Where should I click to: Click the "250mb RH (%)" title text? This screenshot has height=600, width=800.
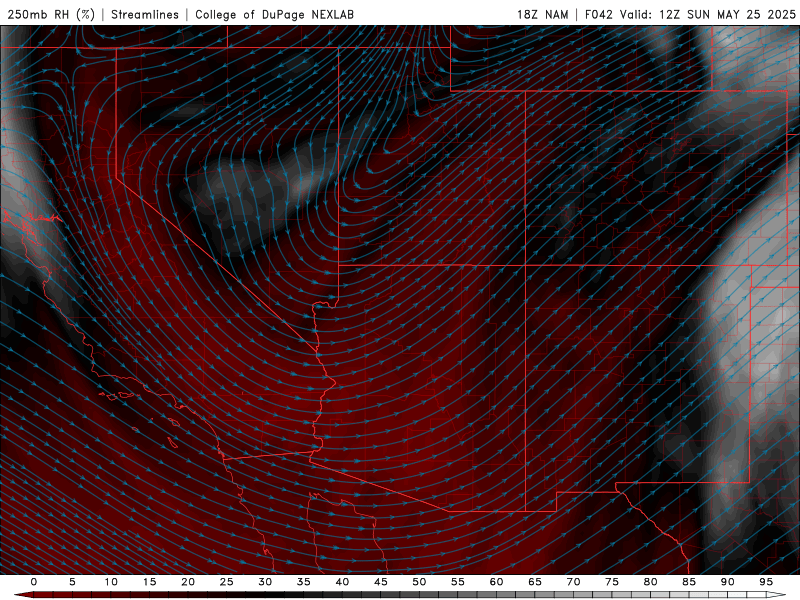click(51, 14)
